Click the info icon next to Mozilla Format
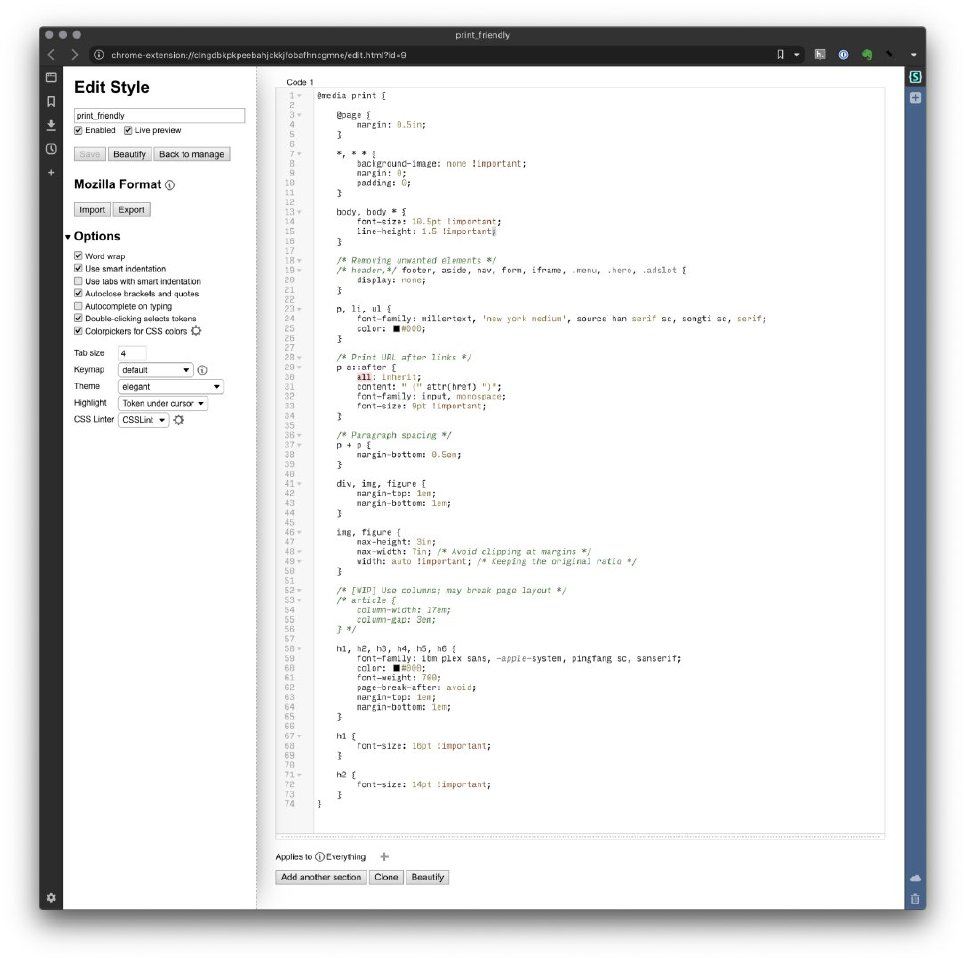 point(170,185)
